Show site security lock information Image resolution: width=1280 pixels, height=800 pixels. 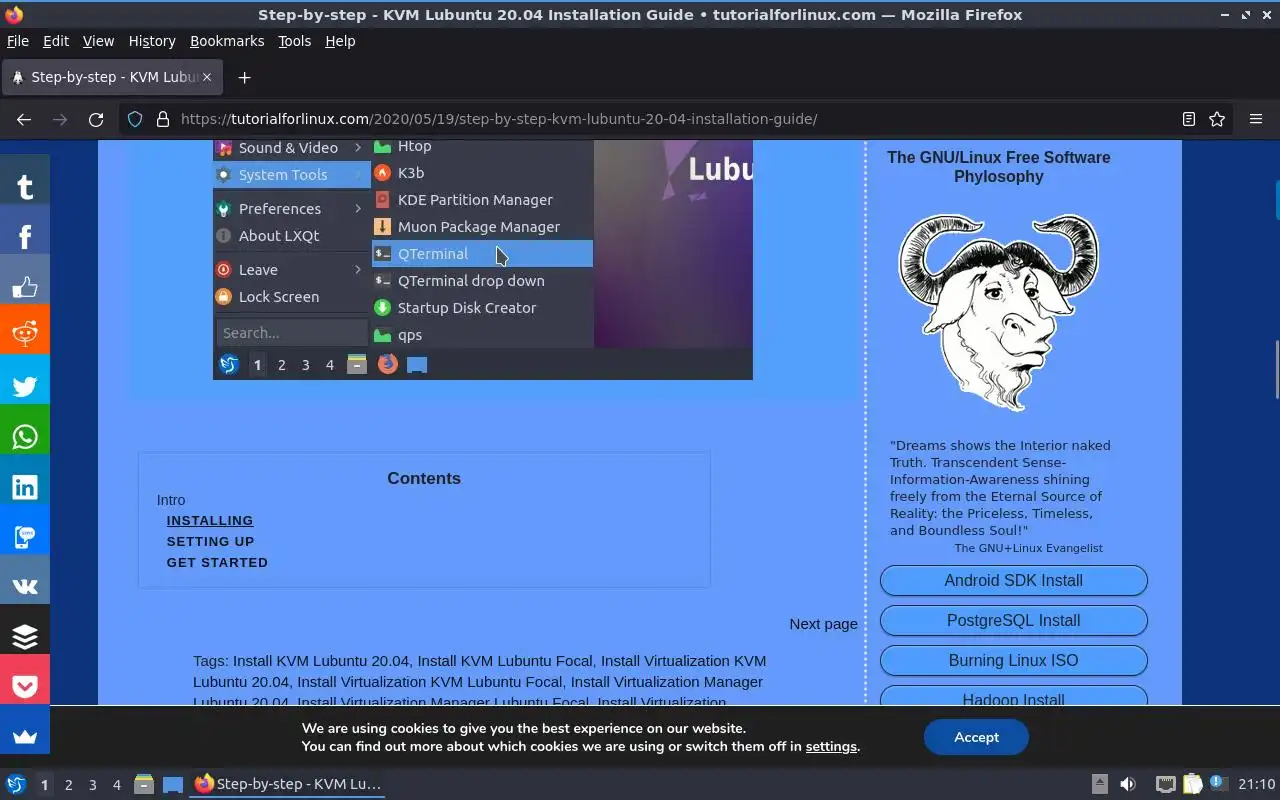click(x=162, y=119)
